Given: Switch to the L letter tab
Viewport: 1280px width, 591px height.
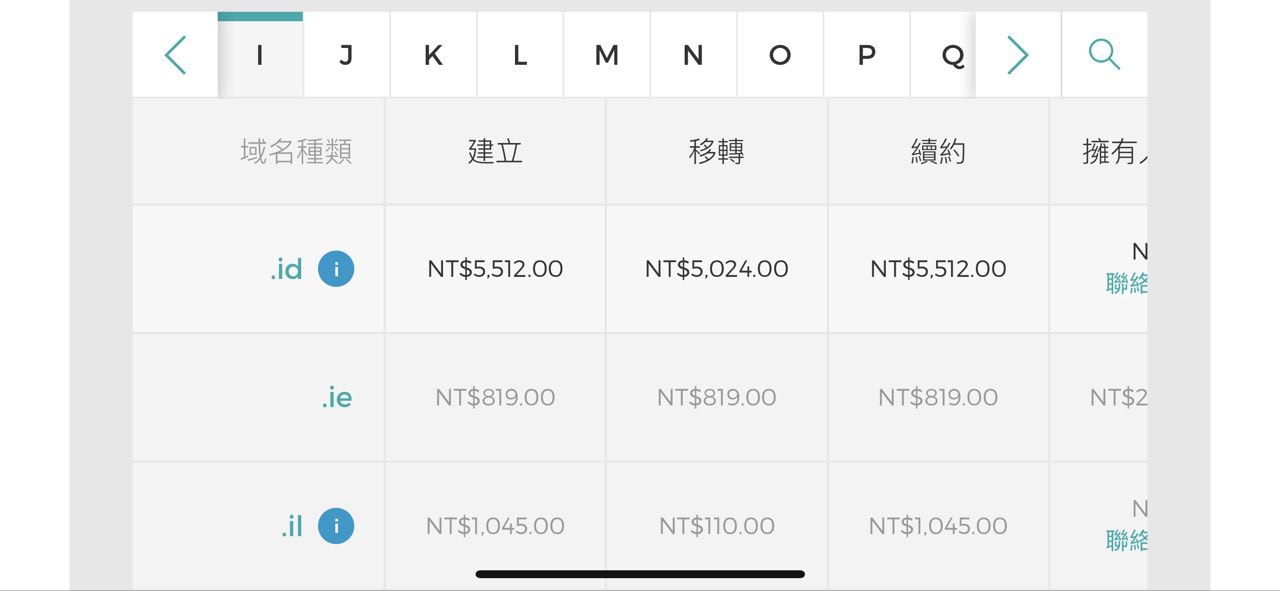Looking at the screenshot, I should 520,55.
